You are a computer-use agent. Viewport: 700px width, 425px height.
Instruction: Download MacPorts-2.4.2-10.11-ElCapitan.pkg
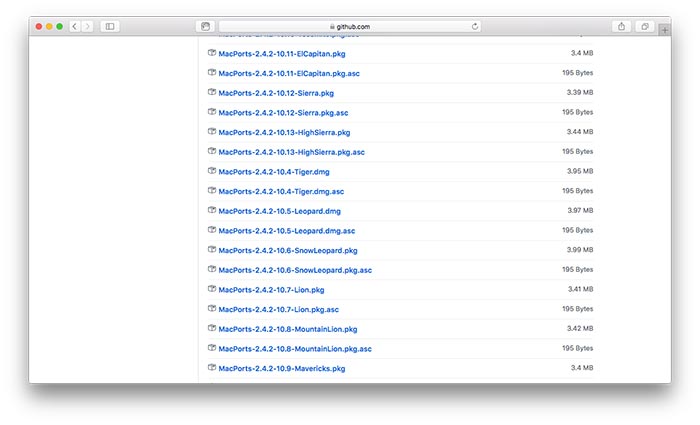pos(282,54)
